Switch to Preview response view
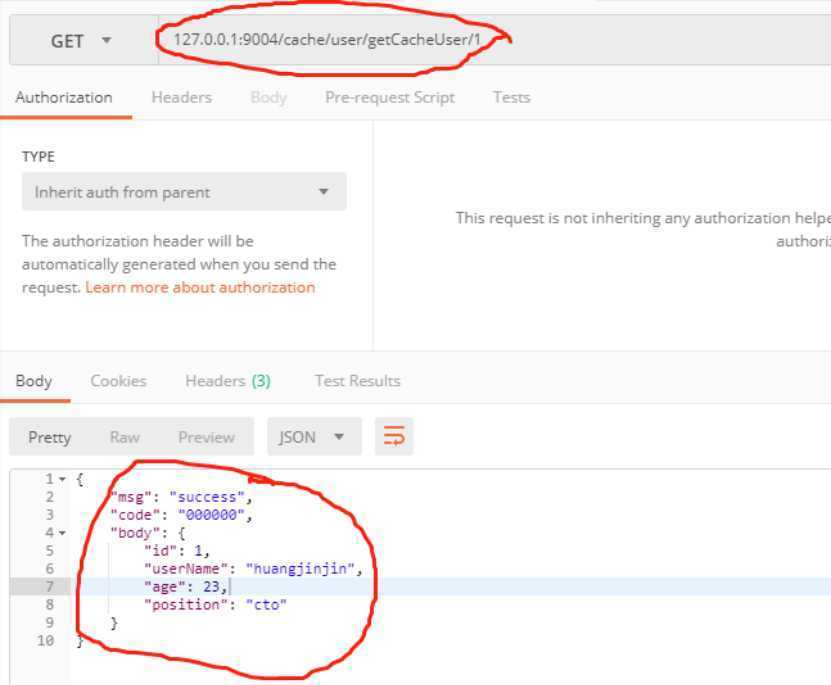 pos(206,437)
